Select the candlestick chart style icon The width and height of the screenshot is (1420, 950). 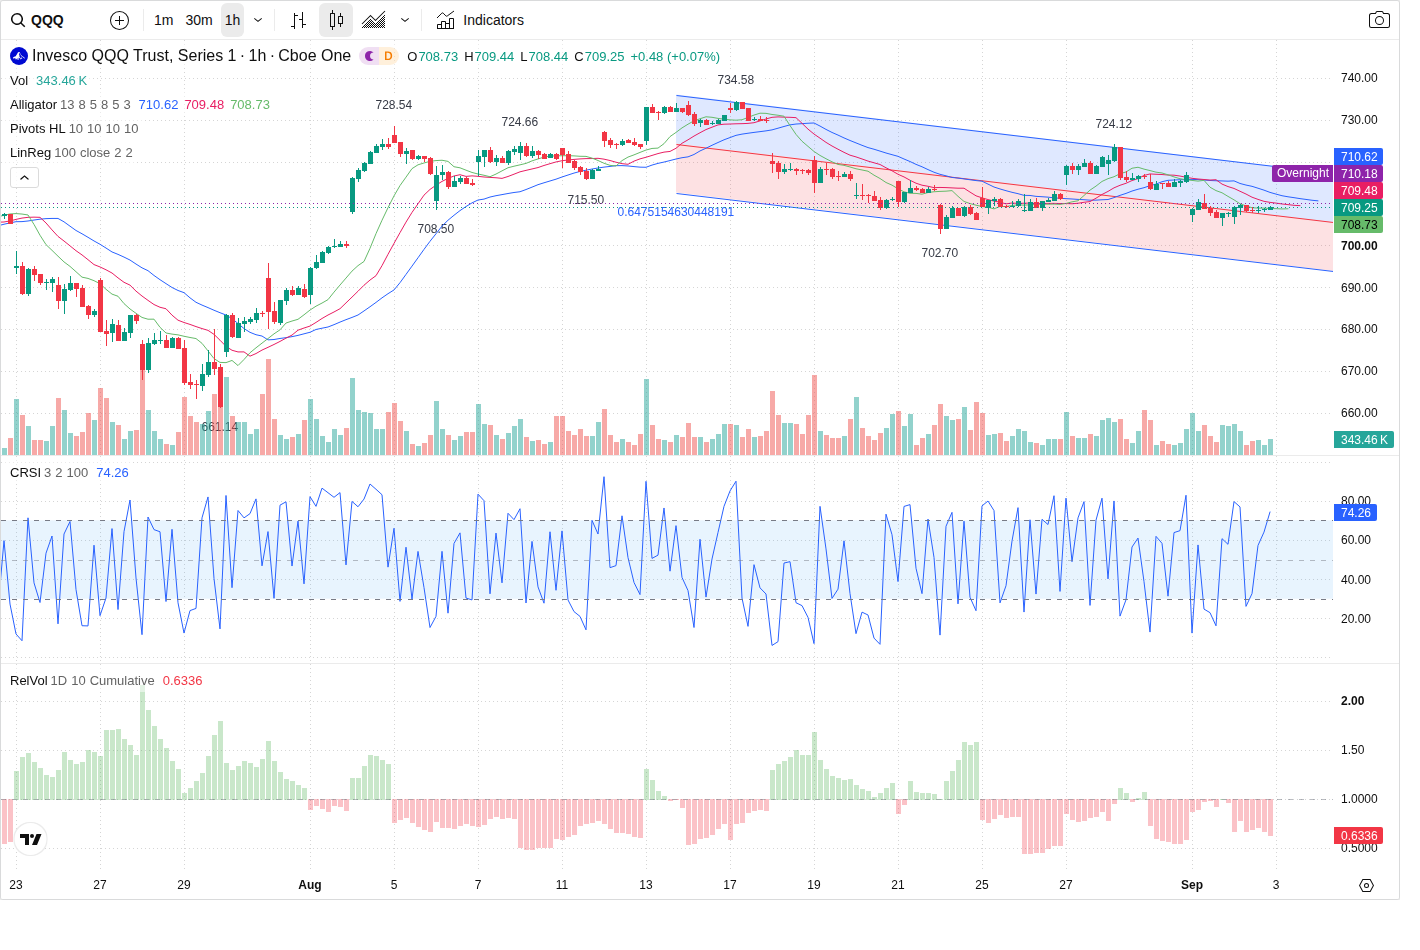coord(336,20)
